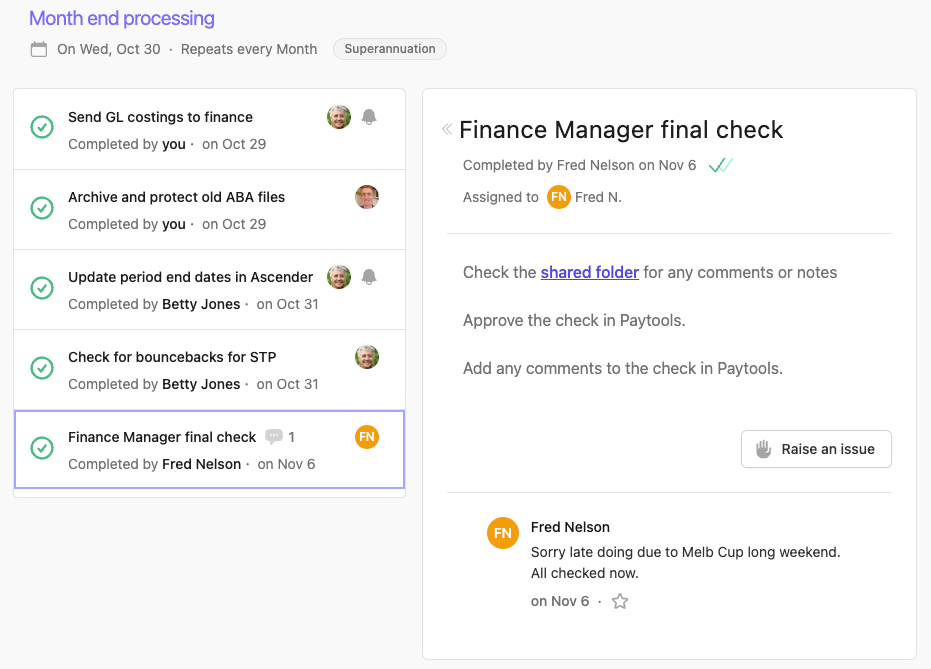Collapse detail panel with double chevron icon
The image size is (931, 669).
pos(447,129)
